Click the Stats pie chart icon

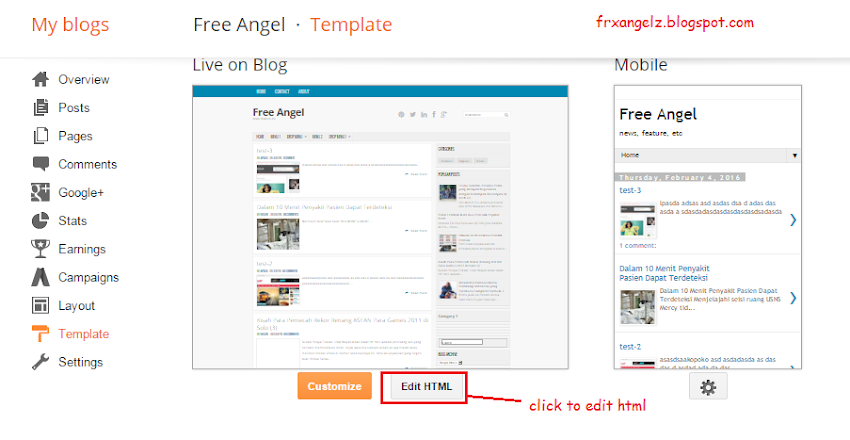pyautogui.click(x=40, y=221)
